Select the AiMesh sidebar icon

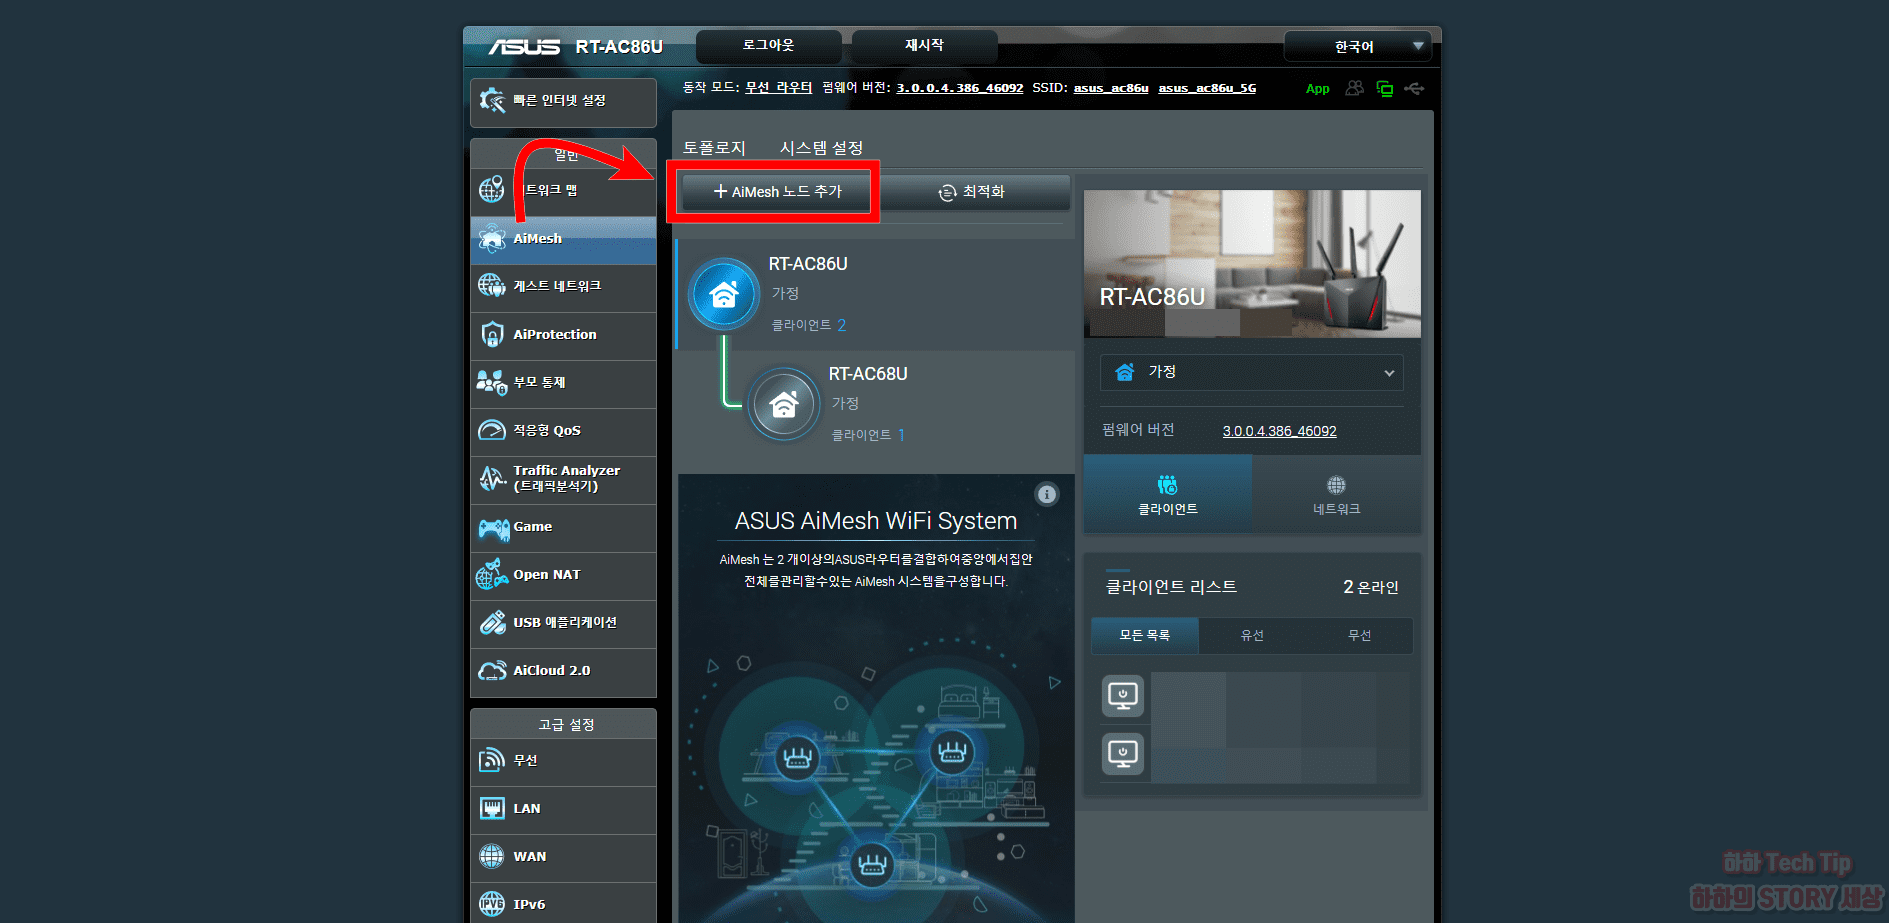tap(492, 239)
